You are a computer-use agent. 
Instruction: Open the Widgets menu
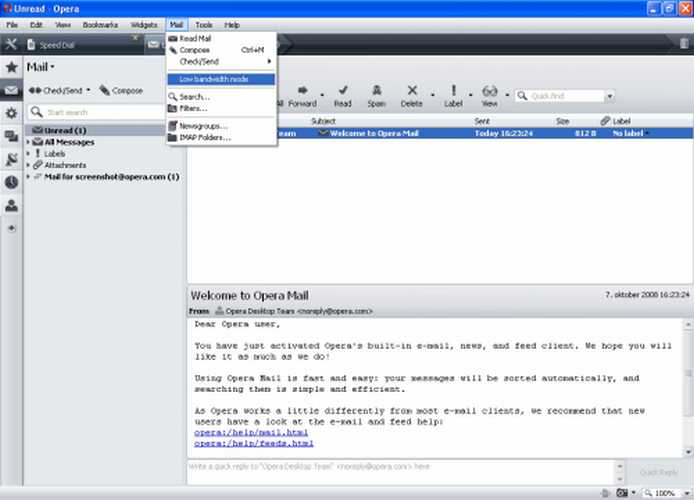144,25
